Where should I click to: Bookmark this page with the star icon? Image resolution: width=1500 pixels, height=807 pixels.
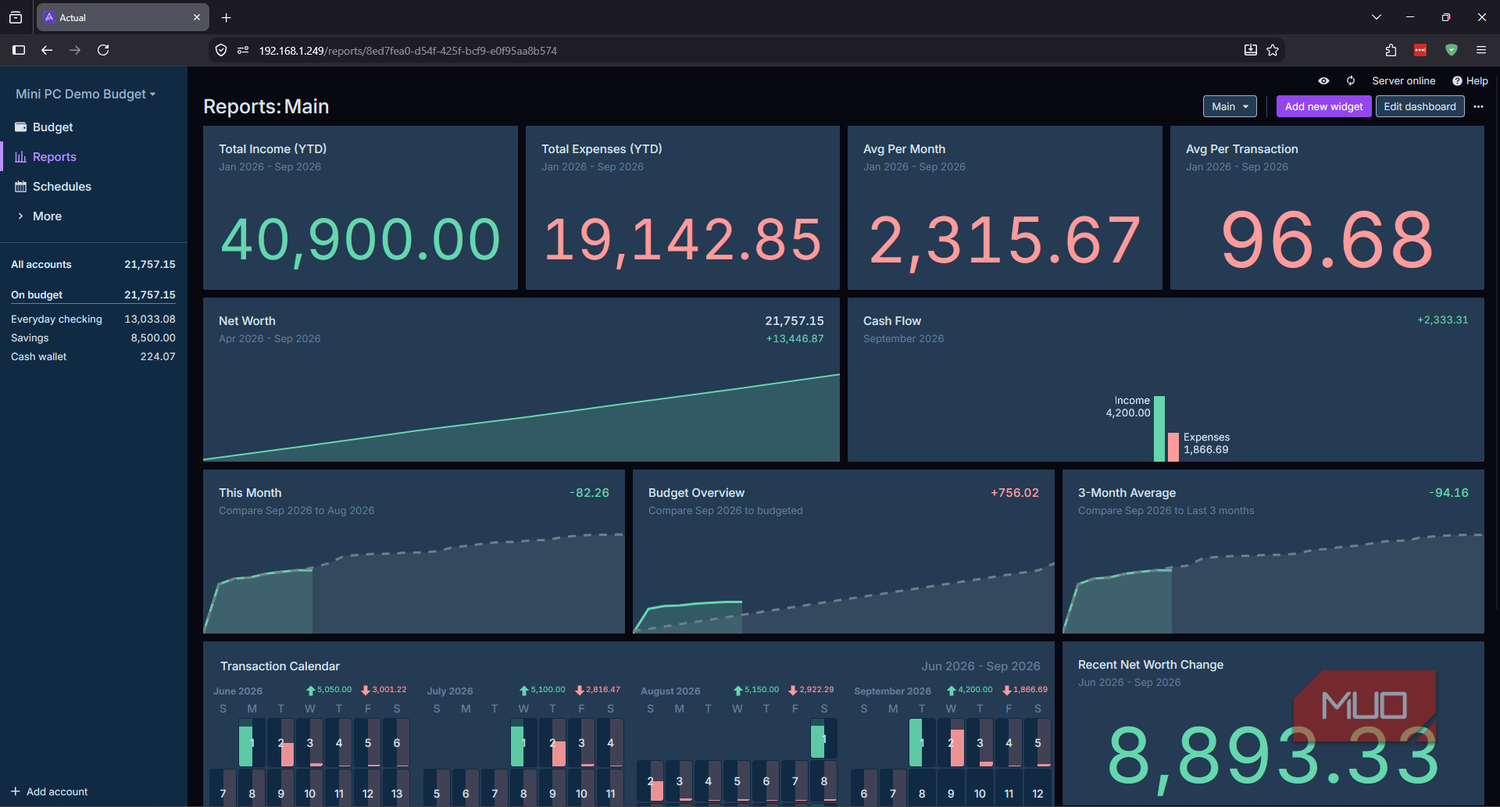click(x=1273, y=50)
